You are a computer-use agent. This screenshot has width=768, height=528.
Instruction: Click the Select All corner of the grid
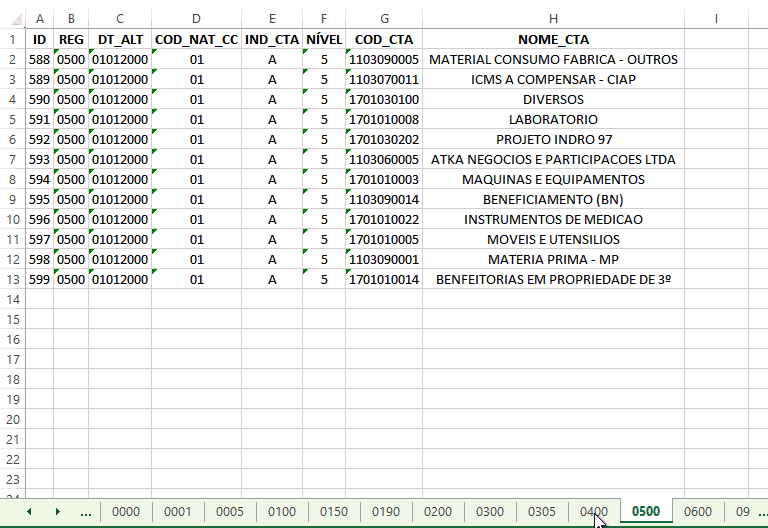coord(13,19)
